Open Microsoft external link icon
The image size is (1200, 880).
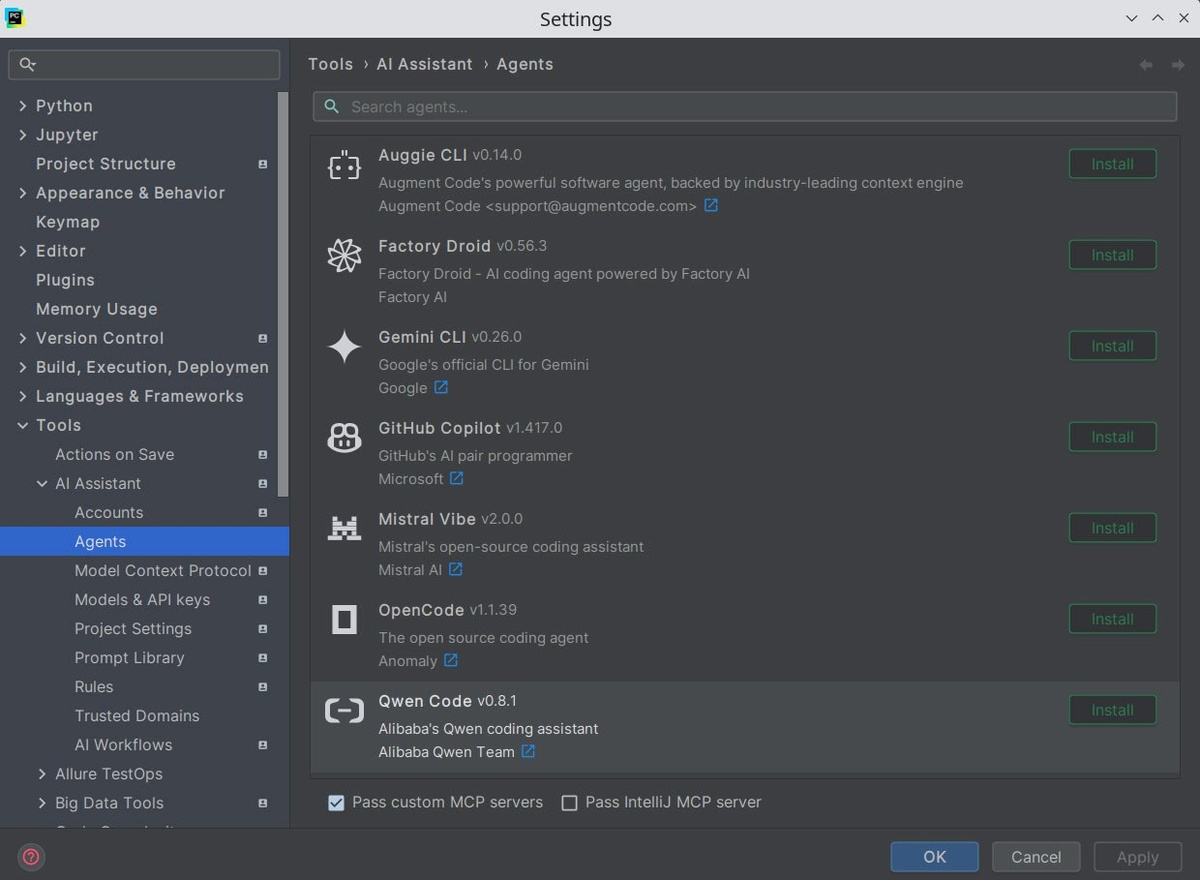[456, 478]
